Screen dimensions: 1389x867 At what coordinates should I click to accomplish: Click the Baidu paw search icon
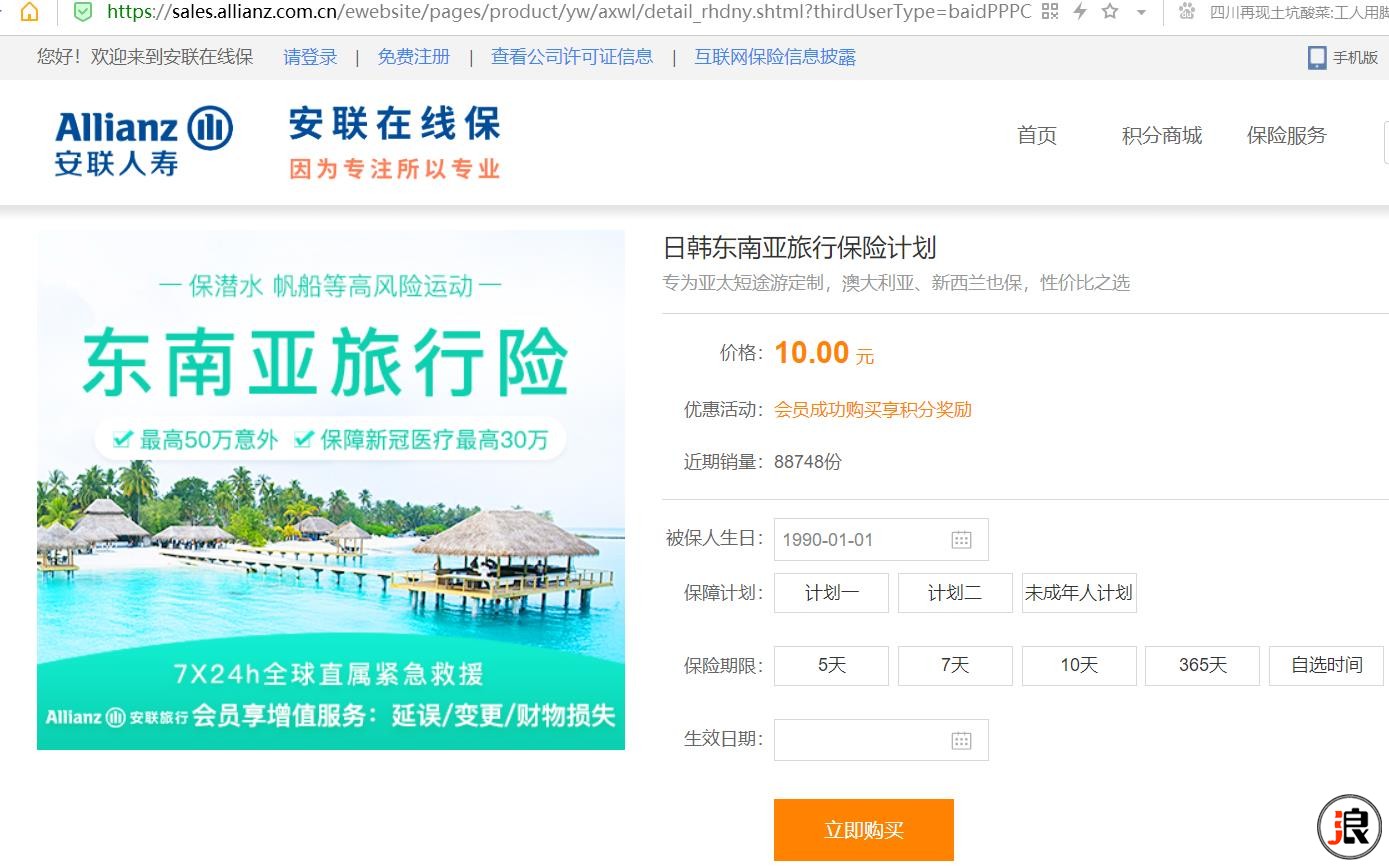pos(1187,12)
